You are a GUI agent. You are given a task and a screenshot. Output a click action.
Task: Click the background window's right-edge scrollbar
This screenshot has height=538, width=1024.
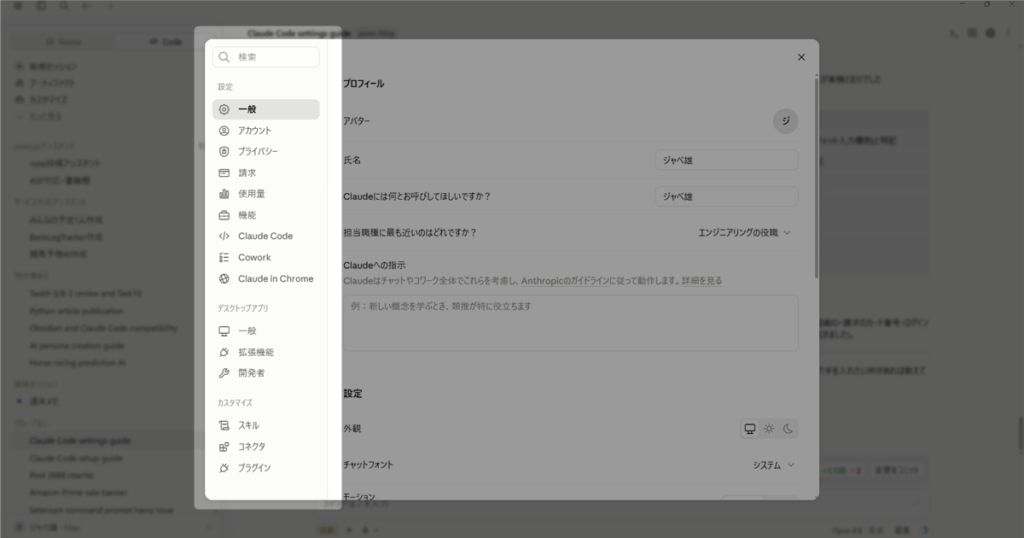(1021, 434)
